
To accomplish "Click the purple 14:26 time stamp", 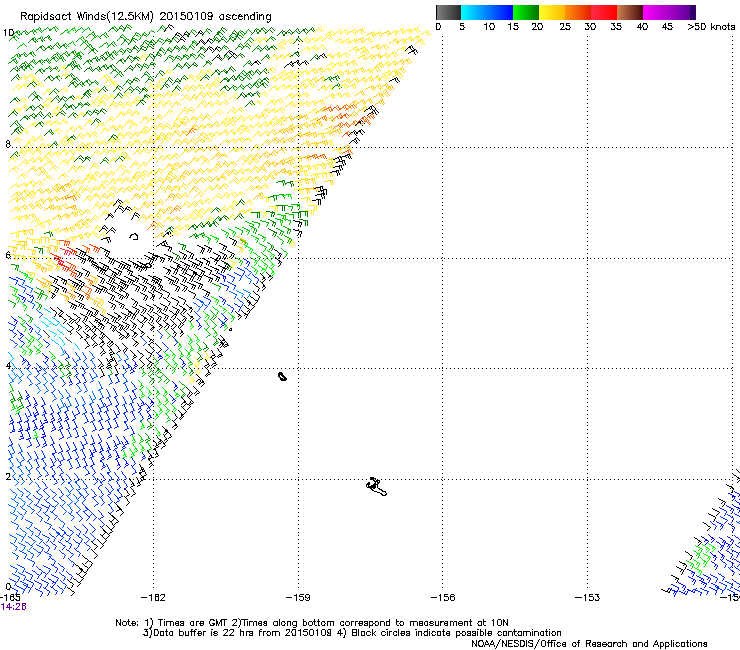I will click(13, 607).
